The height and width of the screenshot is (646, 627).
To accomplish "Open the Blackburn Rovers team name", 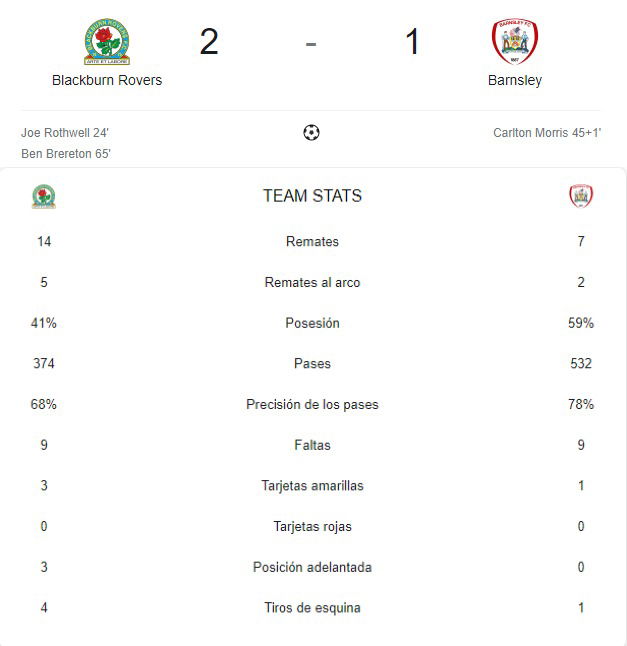I will [107, 80].
